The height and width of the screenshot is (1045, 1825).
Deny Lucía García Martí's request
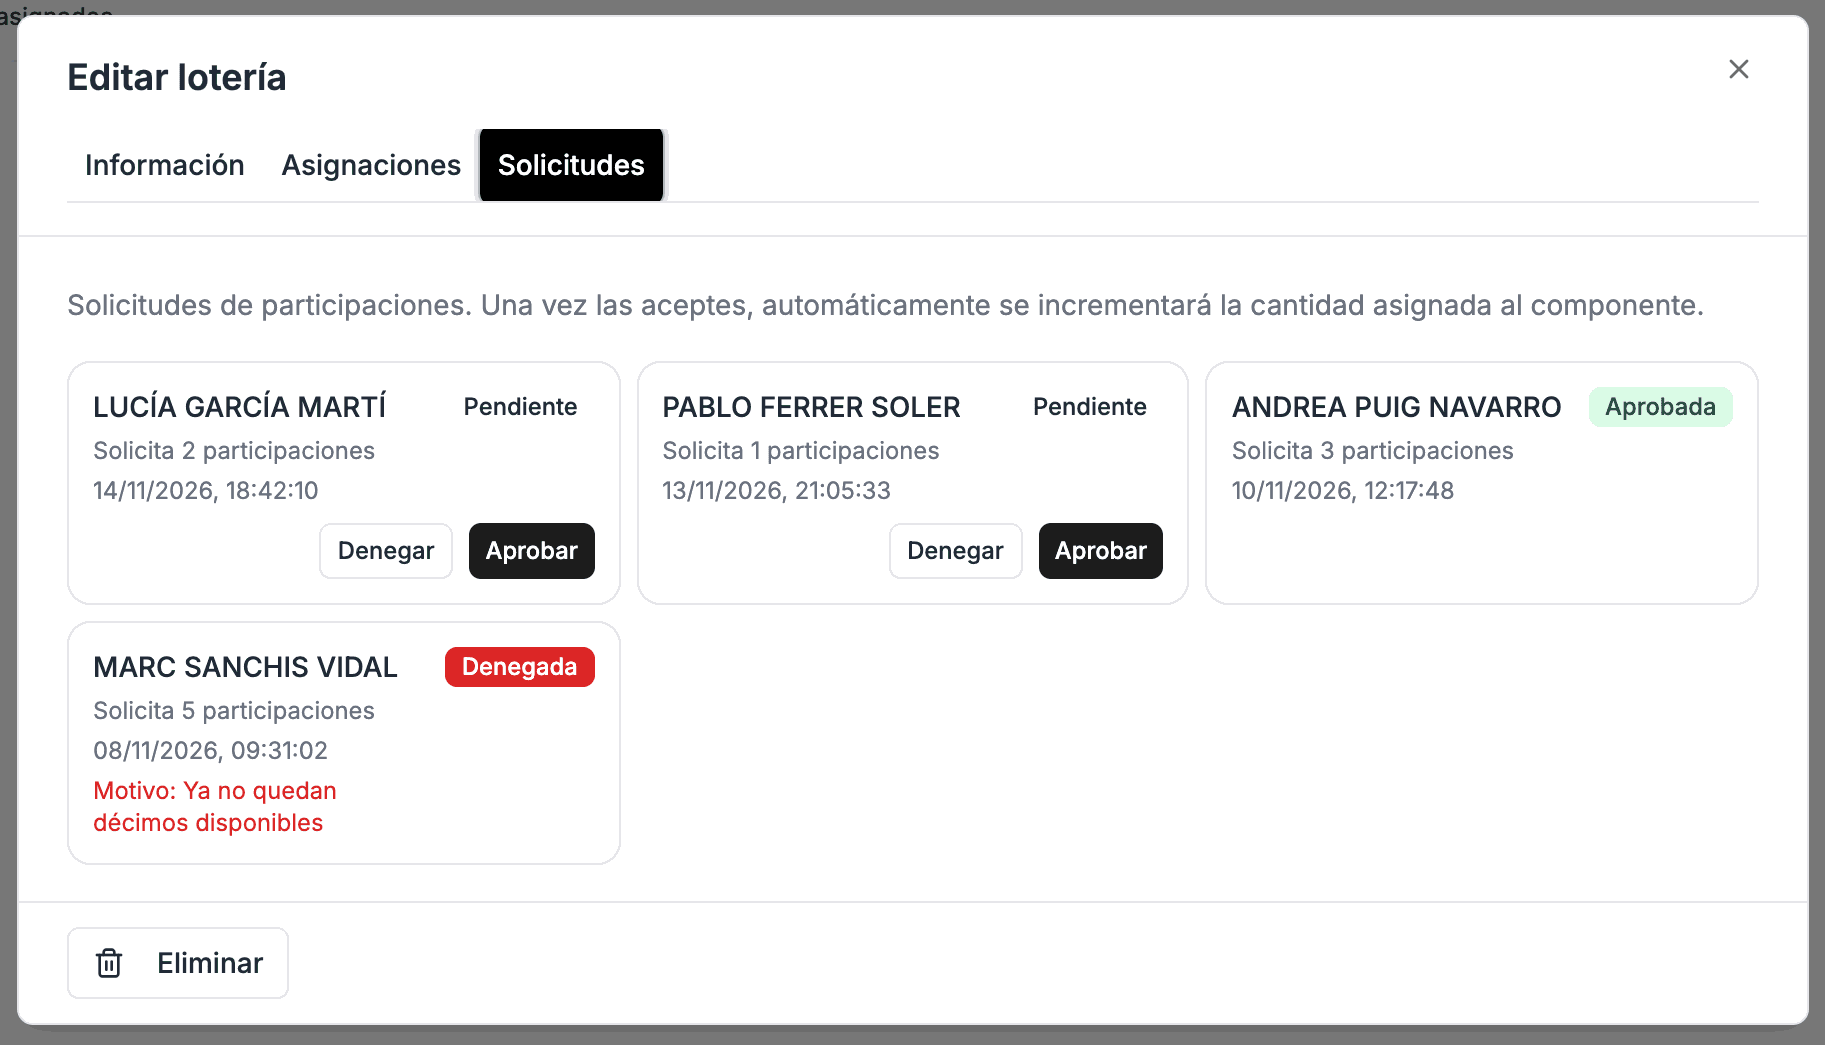click(386, 551)
